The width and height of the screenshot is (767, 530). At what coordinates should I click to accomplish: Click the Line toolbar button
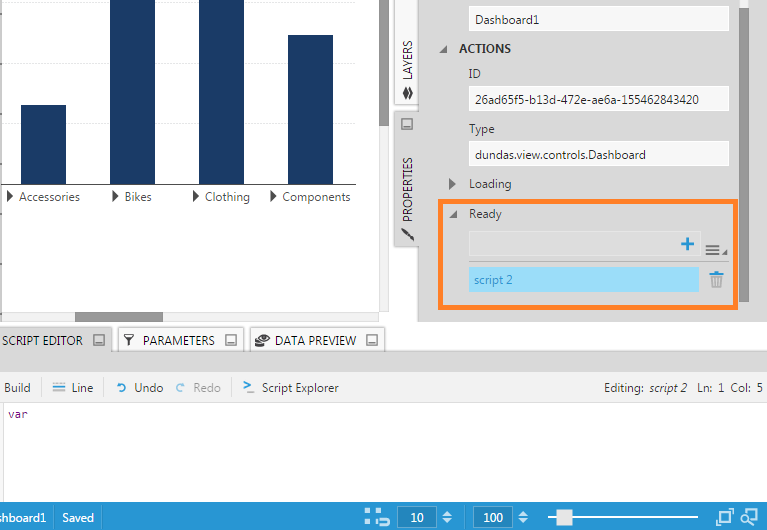(72, 388)
